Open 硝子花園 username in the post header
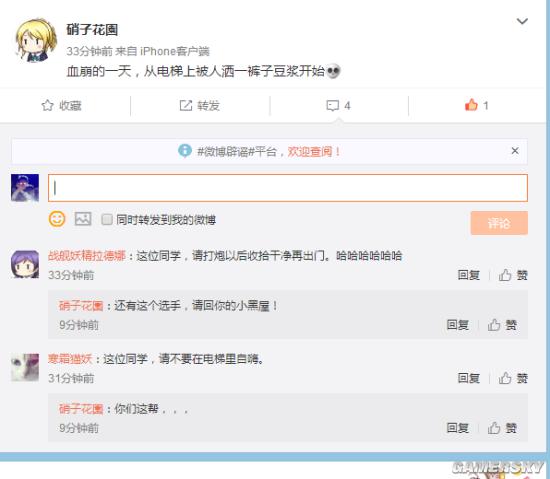Image resolution: width=550 pixels, height=479 pixels. (92, 30)
